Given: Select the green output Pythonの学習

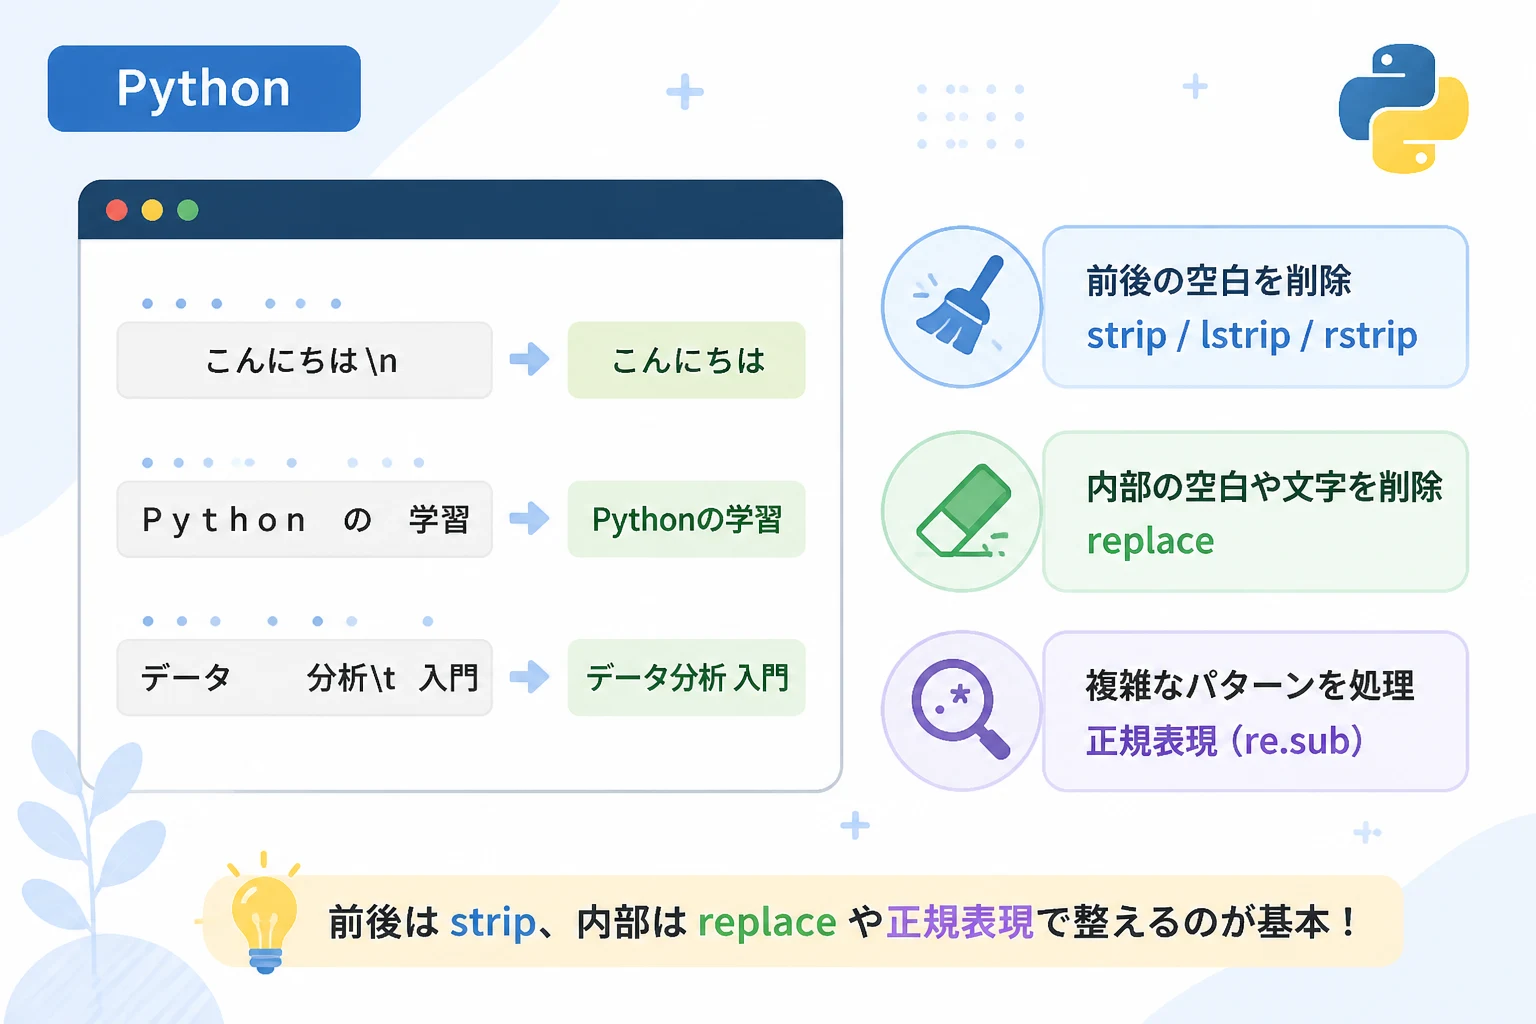Looking at the screenshot, I should [x=686, y=519].
